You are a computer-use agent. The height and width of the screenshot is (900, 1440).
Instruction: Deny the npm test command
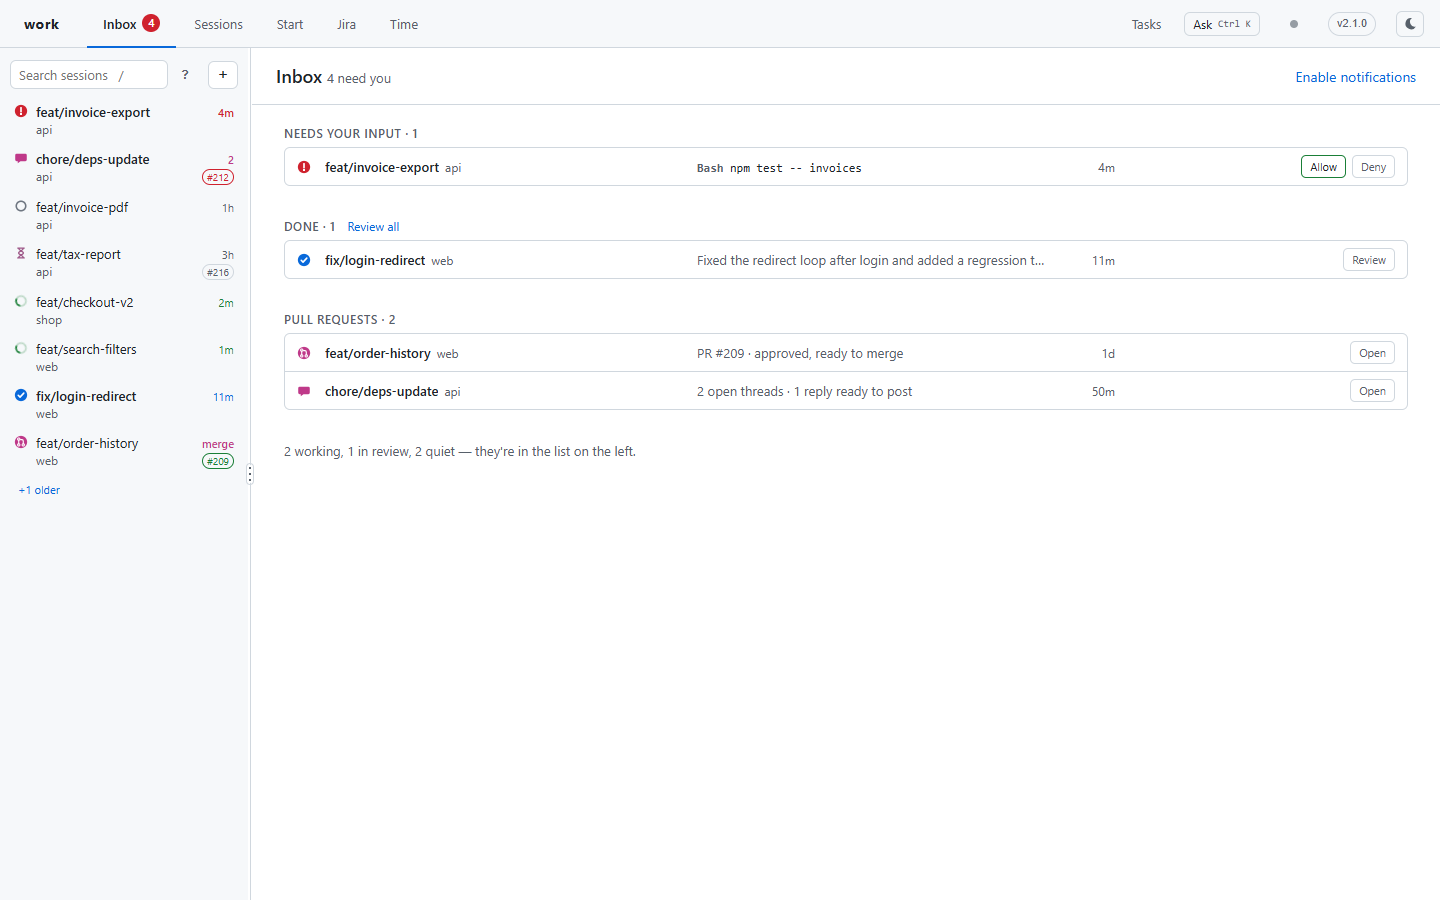pyautogui.click(x=1373, y=167)
